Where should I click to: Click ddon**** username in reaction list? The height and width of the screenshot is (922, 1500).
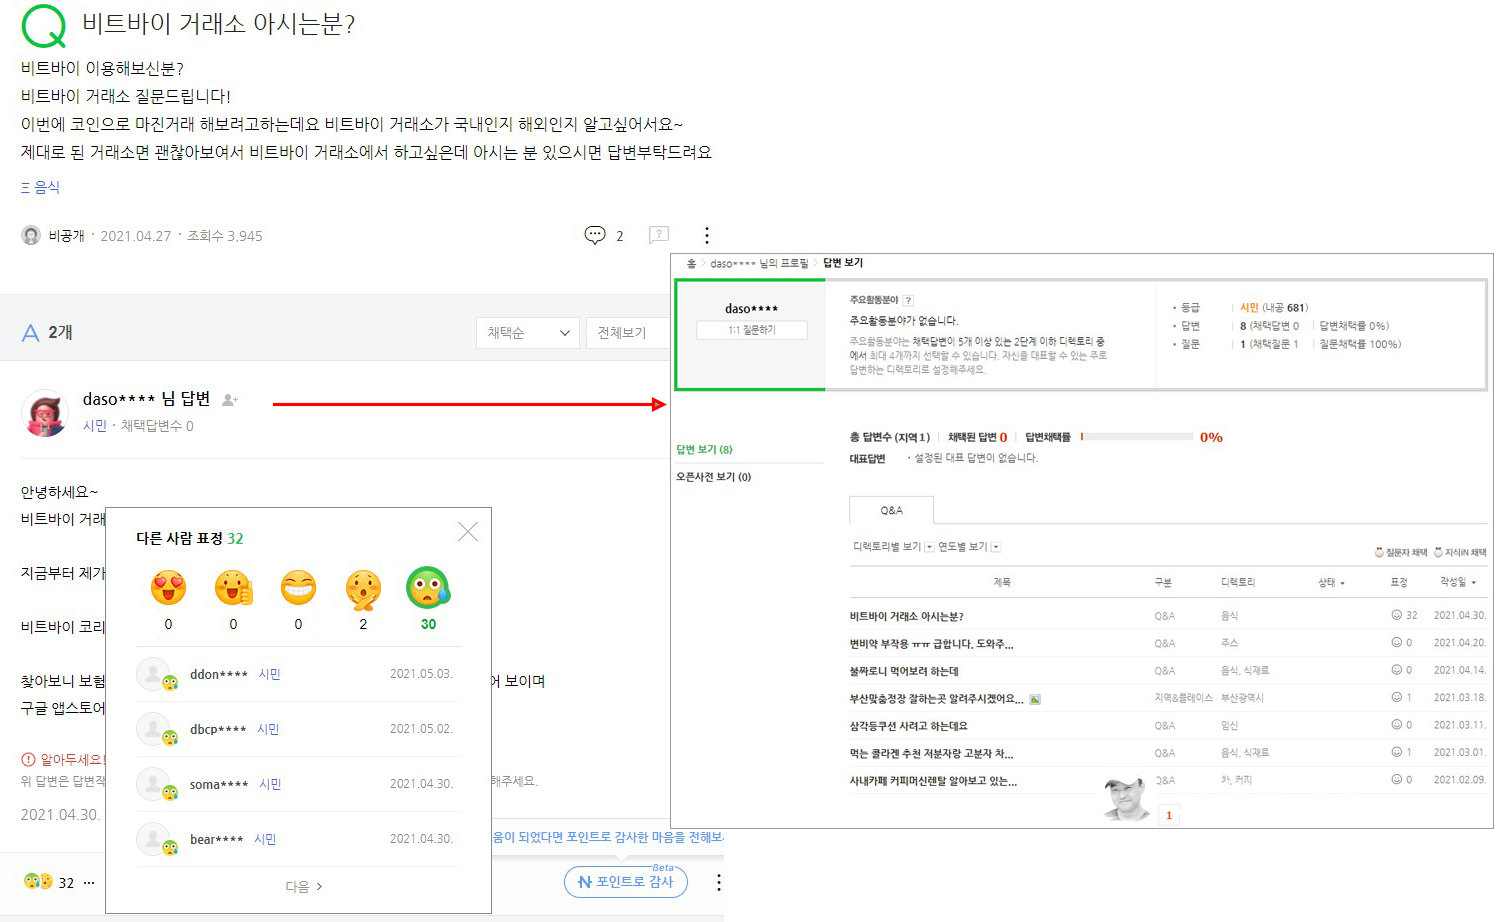tap(219, 675)
